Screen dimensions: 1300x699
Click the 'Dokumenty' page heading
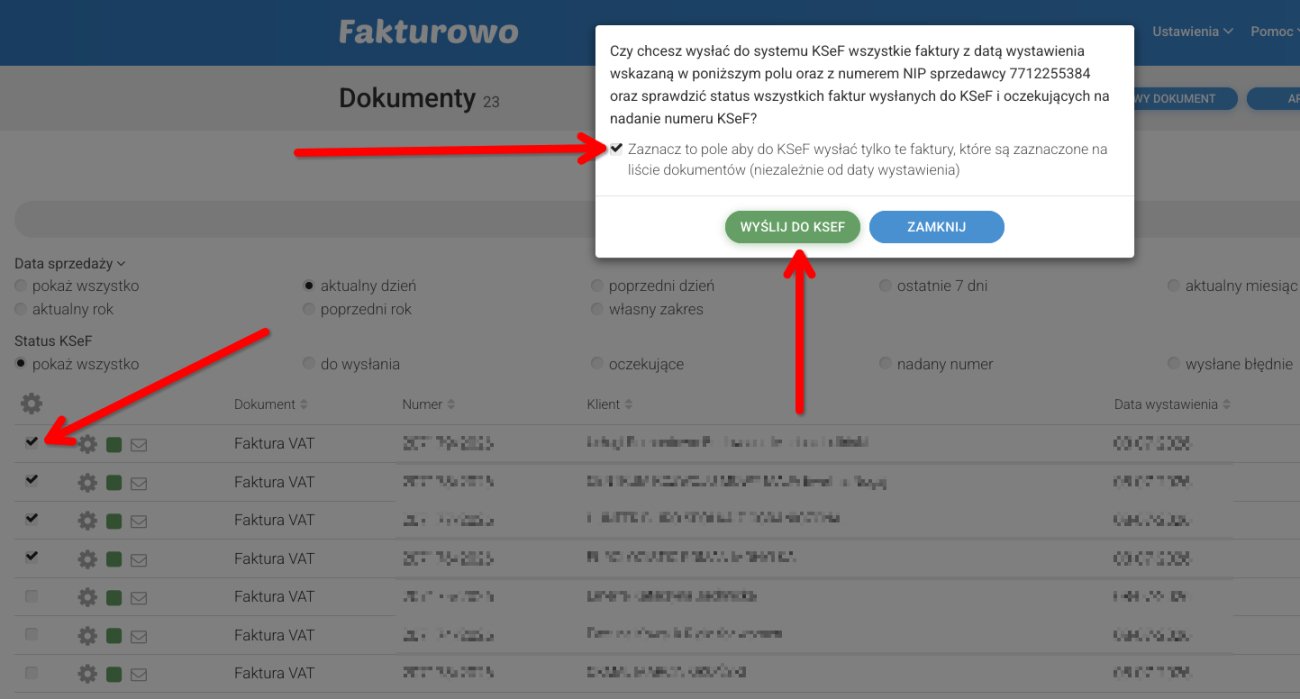pyautogui.click(x=407, y=98)
